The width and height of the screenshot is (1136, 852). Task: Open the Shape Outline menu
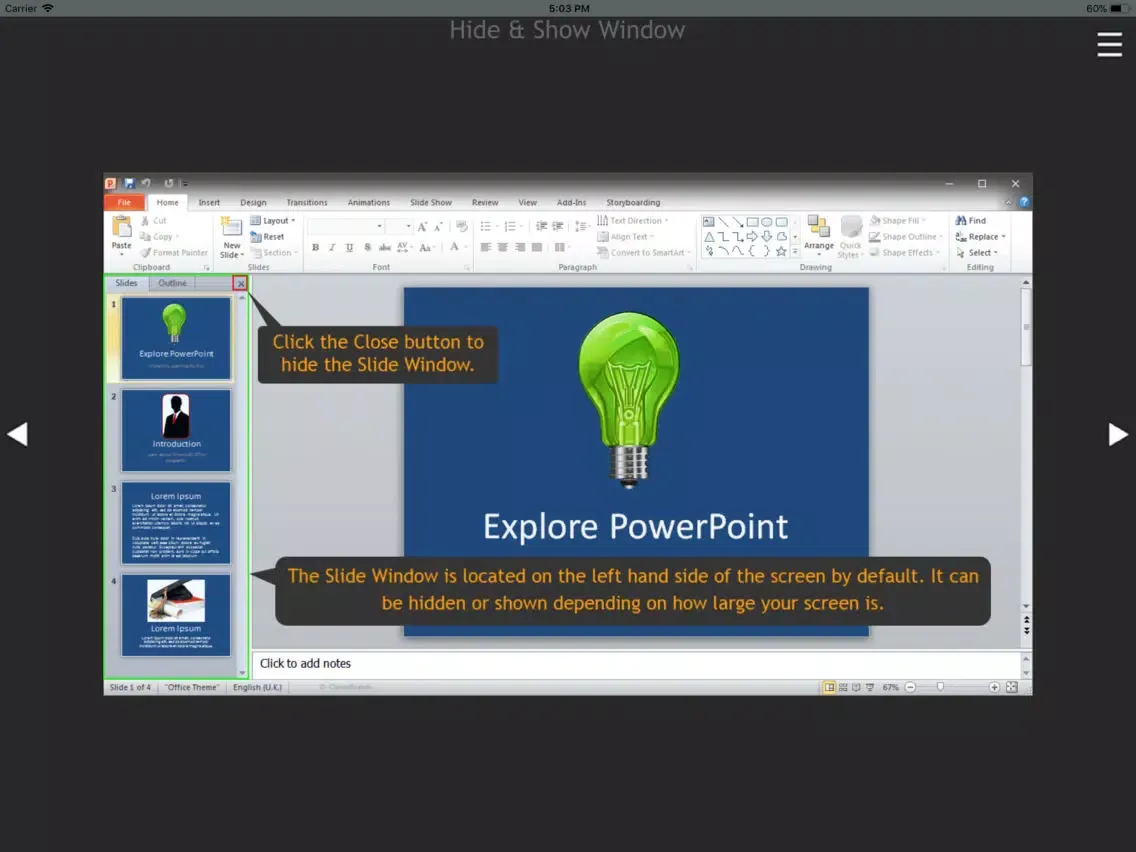pyautogui.click(x=906, y=236)
